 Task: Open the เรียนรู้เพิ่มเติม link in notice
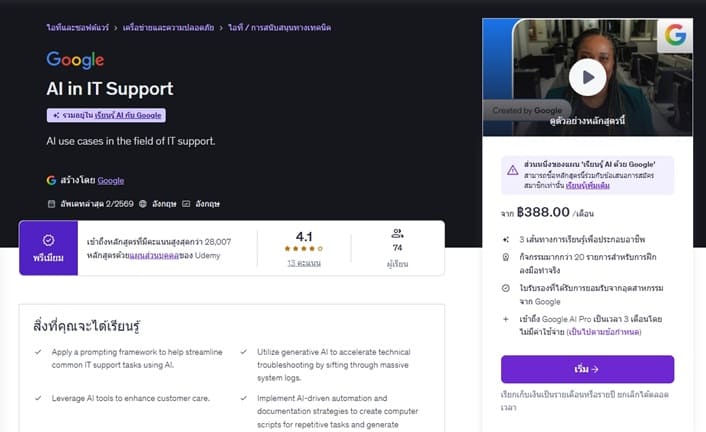point(588,186)
